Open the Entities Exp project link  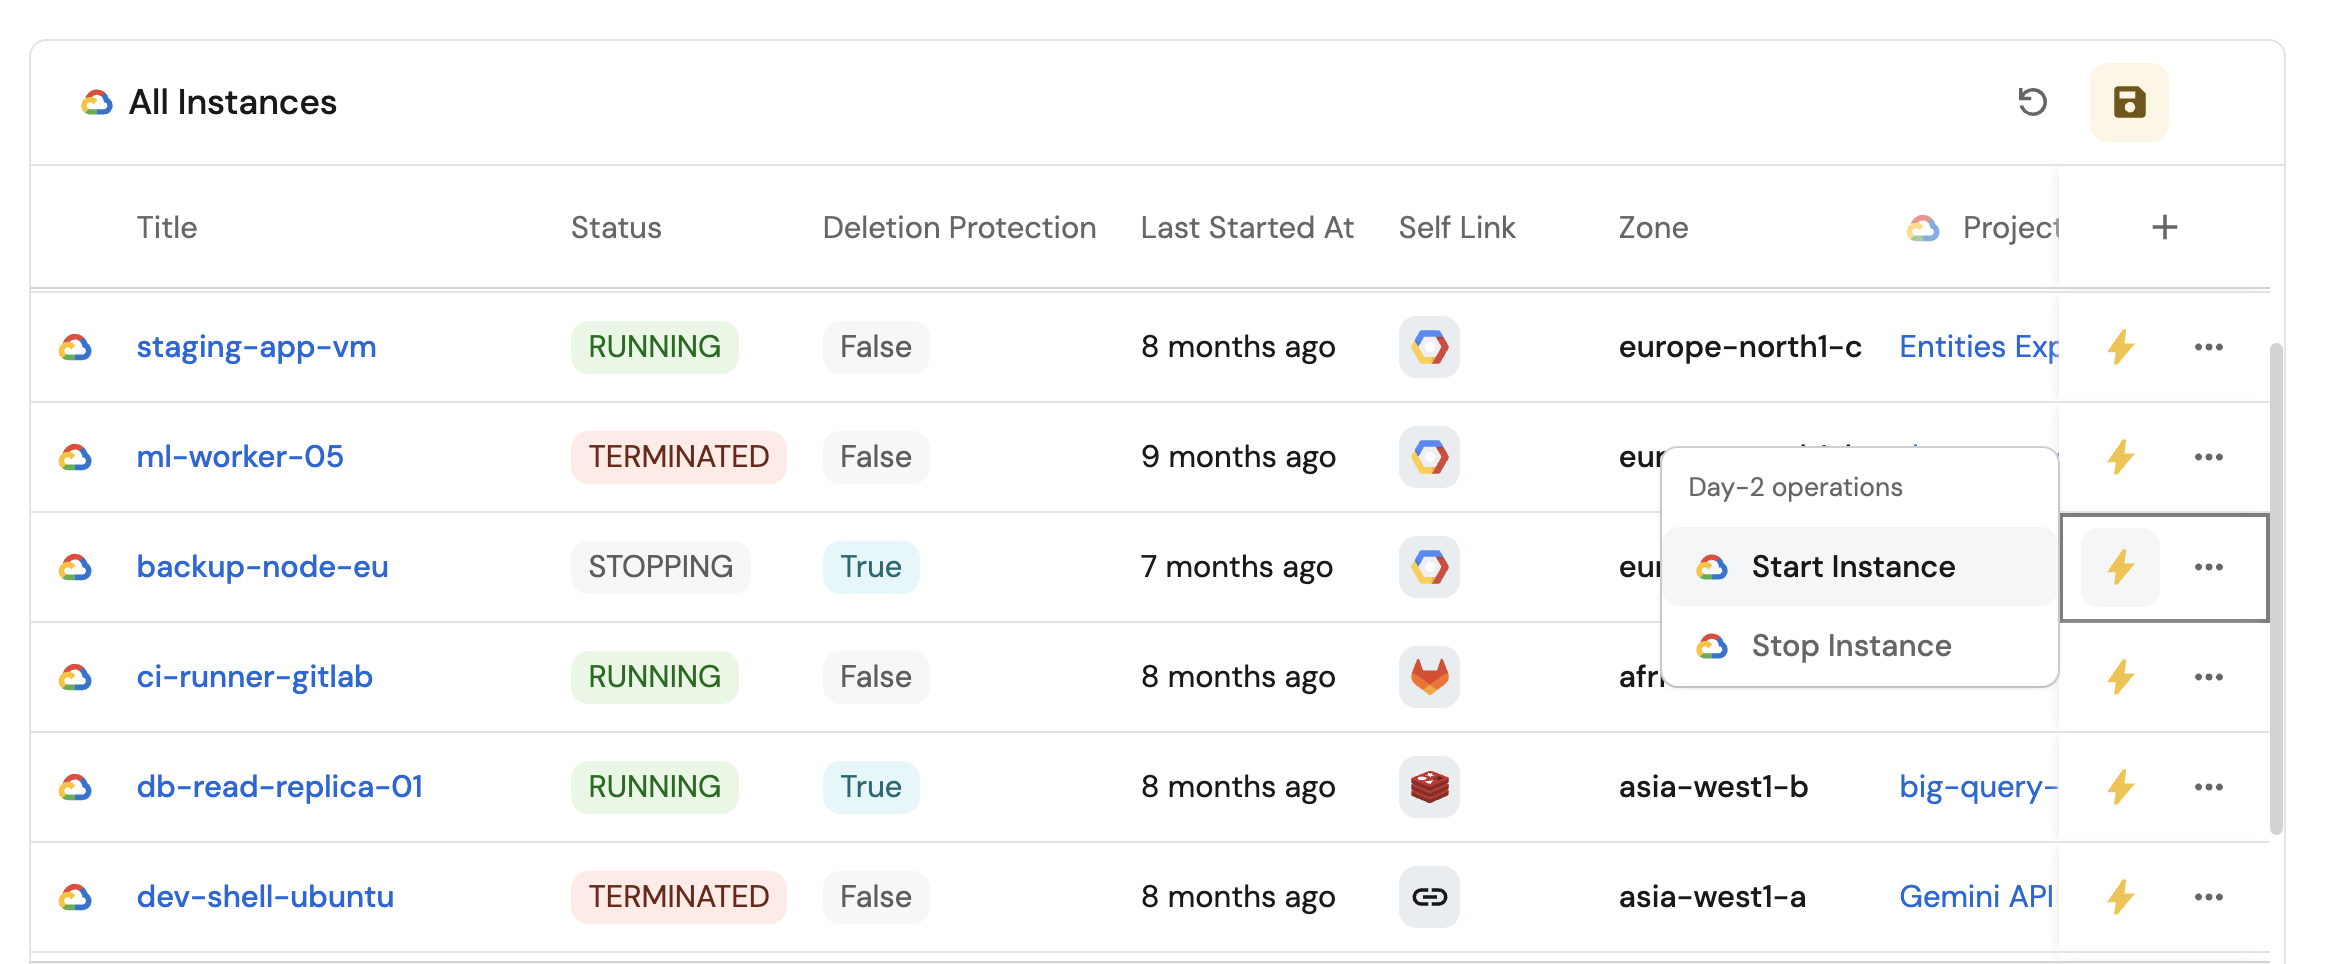point(1977,347)
